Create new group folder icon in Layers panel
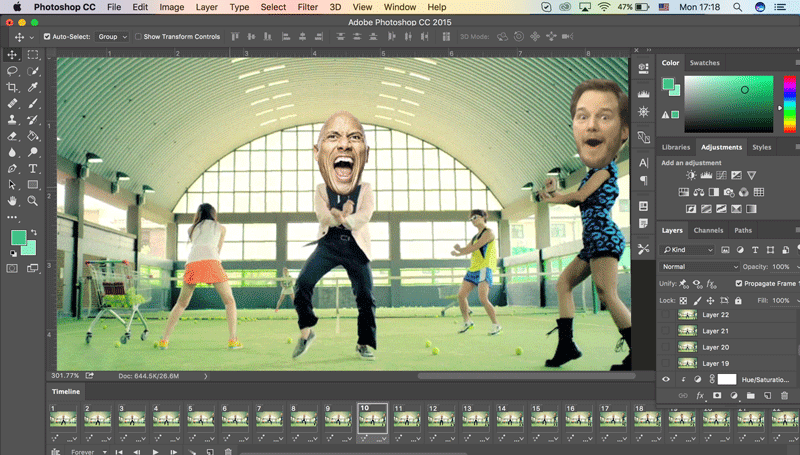 (751, 395)
